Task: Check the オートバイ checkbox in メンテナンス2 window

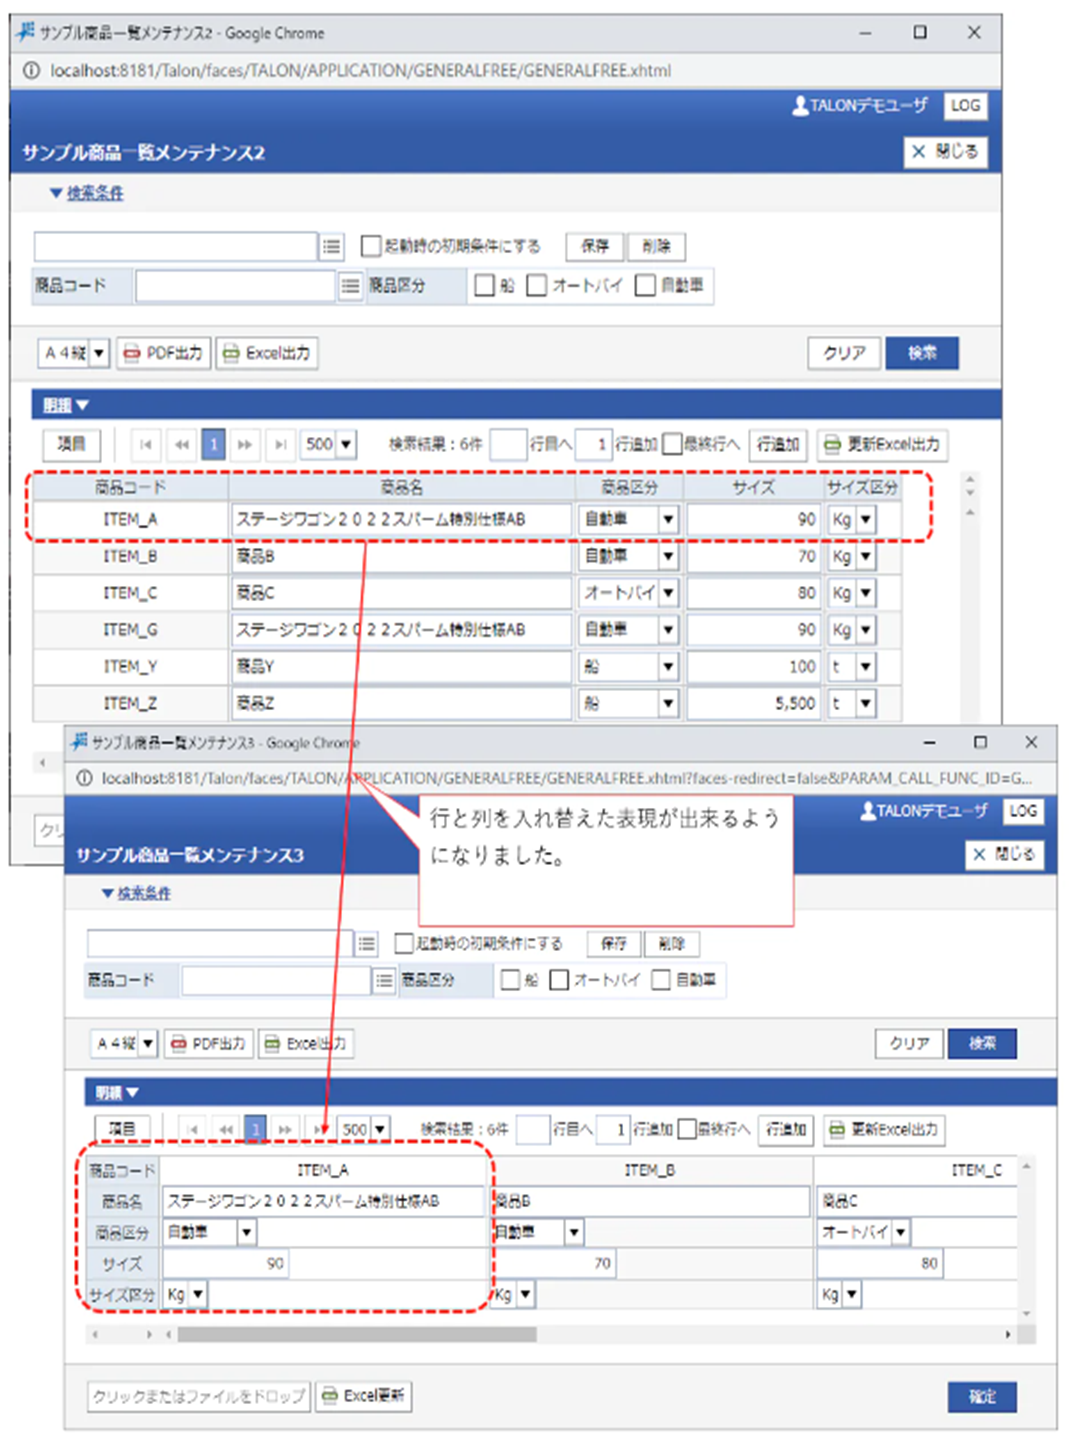Action: point(537,286)
